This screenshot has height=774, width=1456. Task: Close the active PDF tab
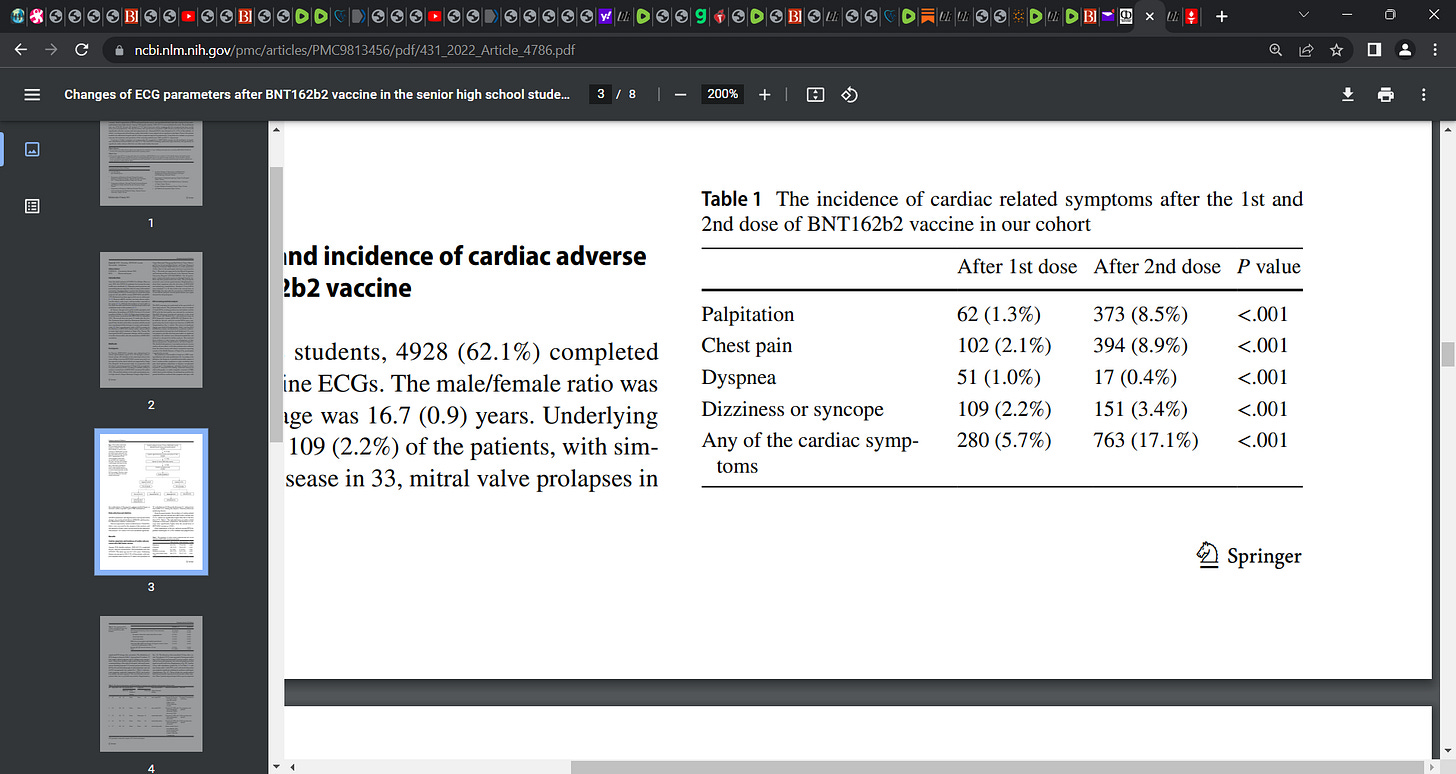point(1149,16)
